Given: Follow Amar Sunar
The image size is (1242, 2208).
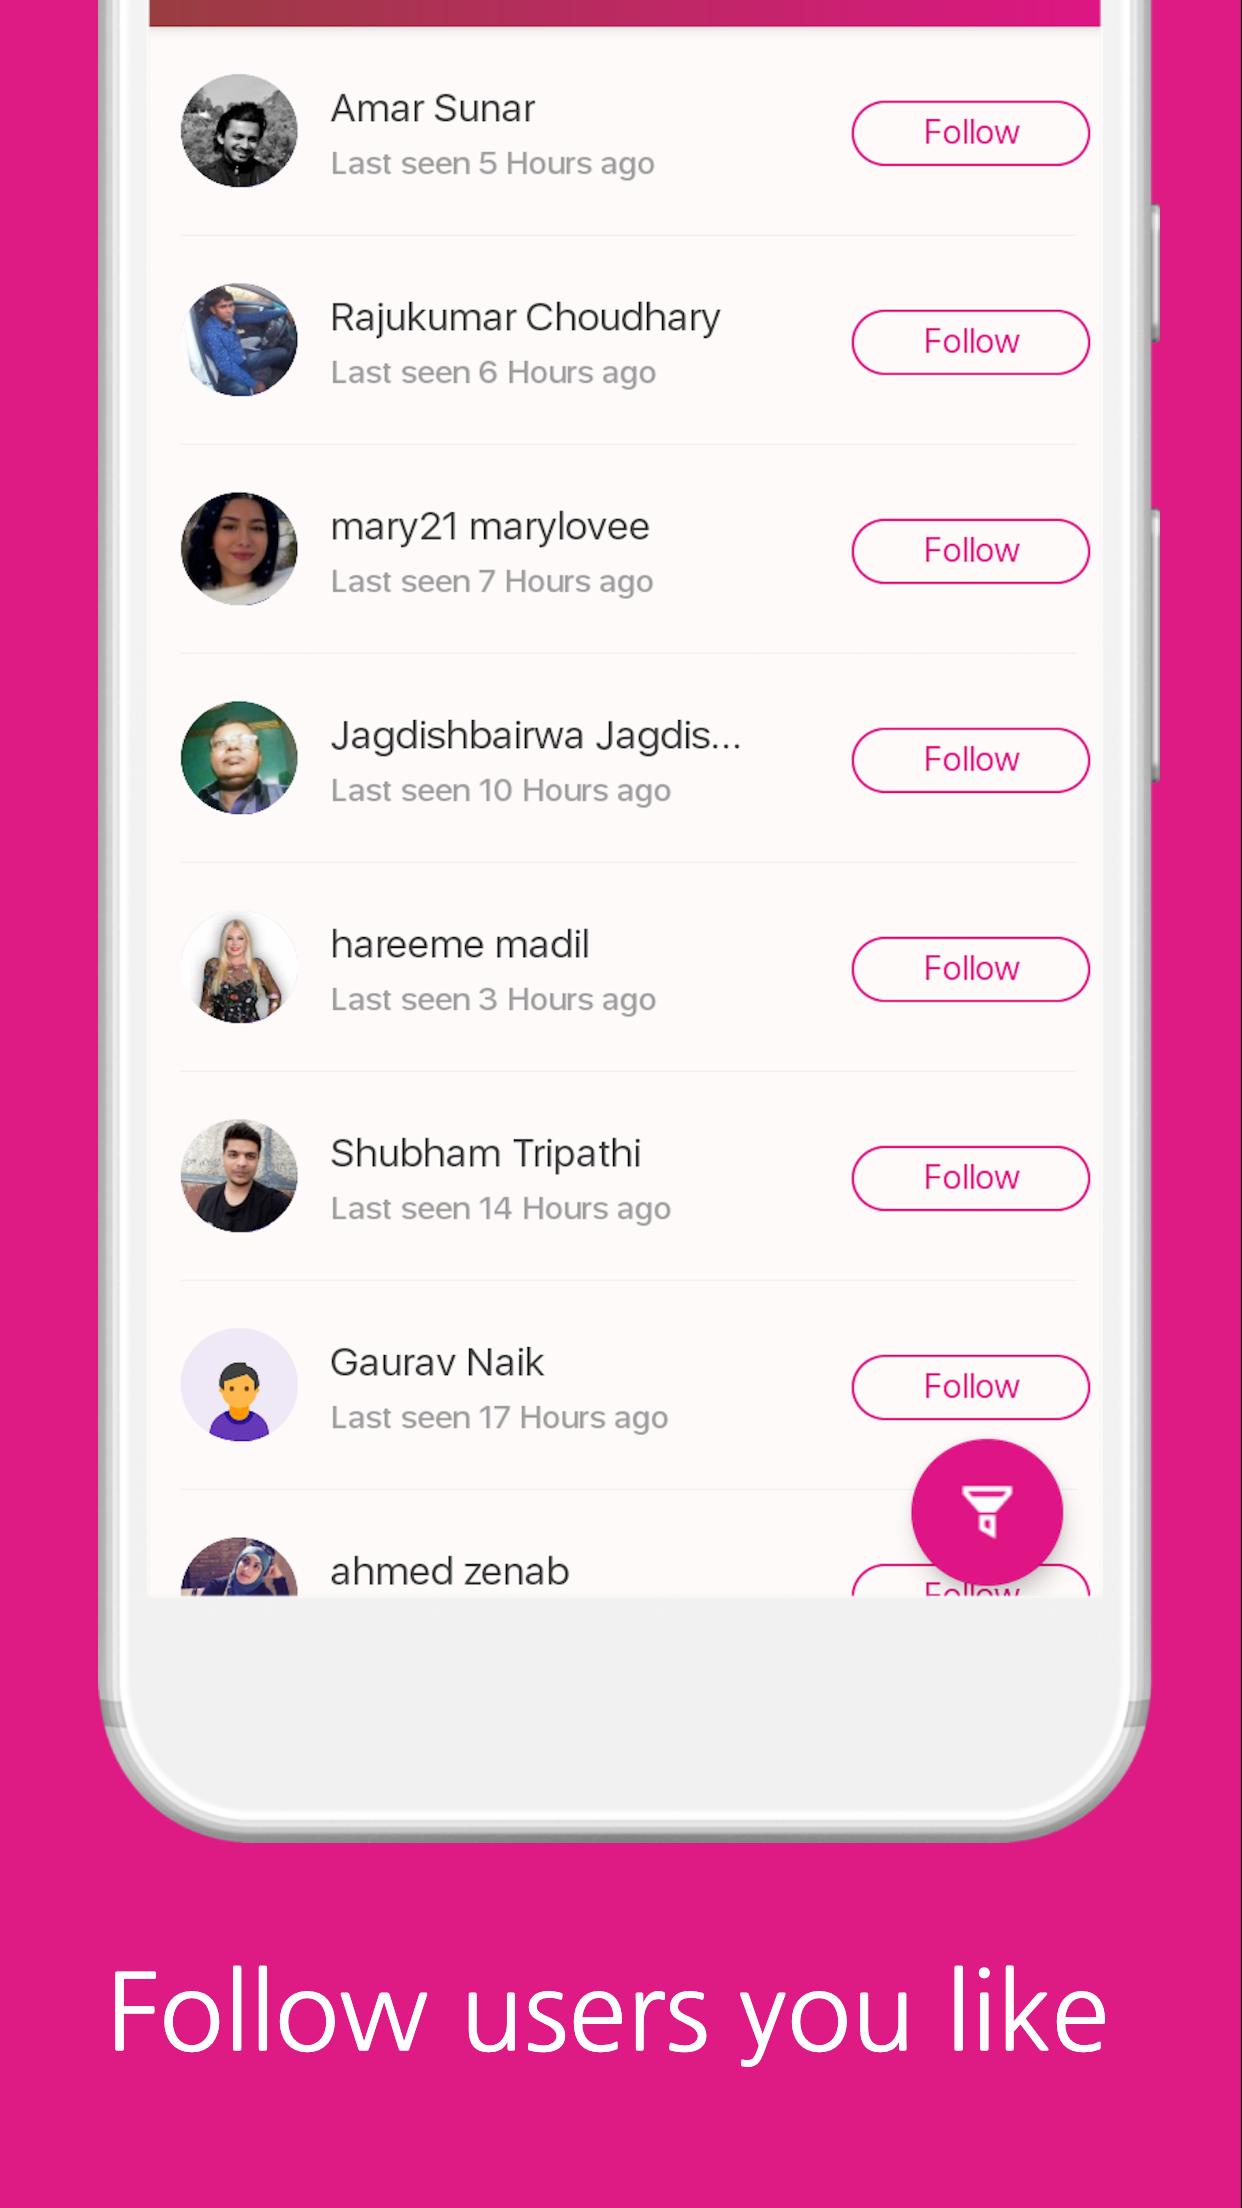Looking at the screenshot, I should pos(970,133).
